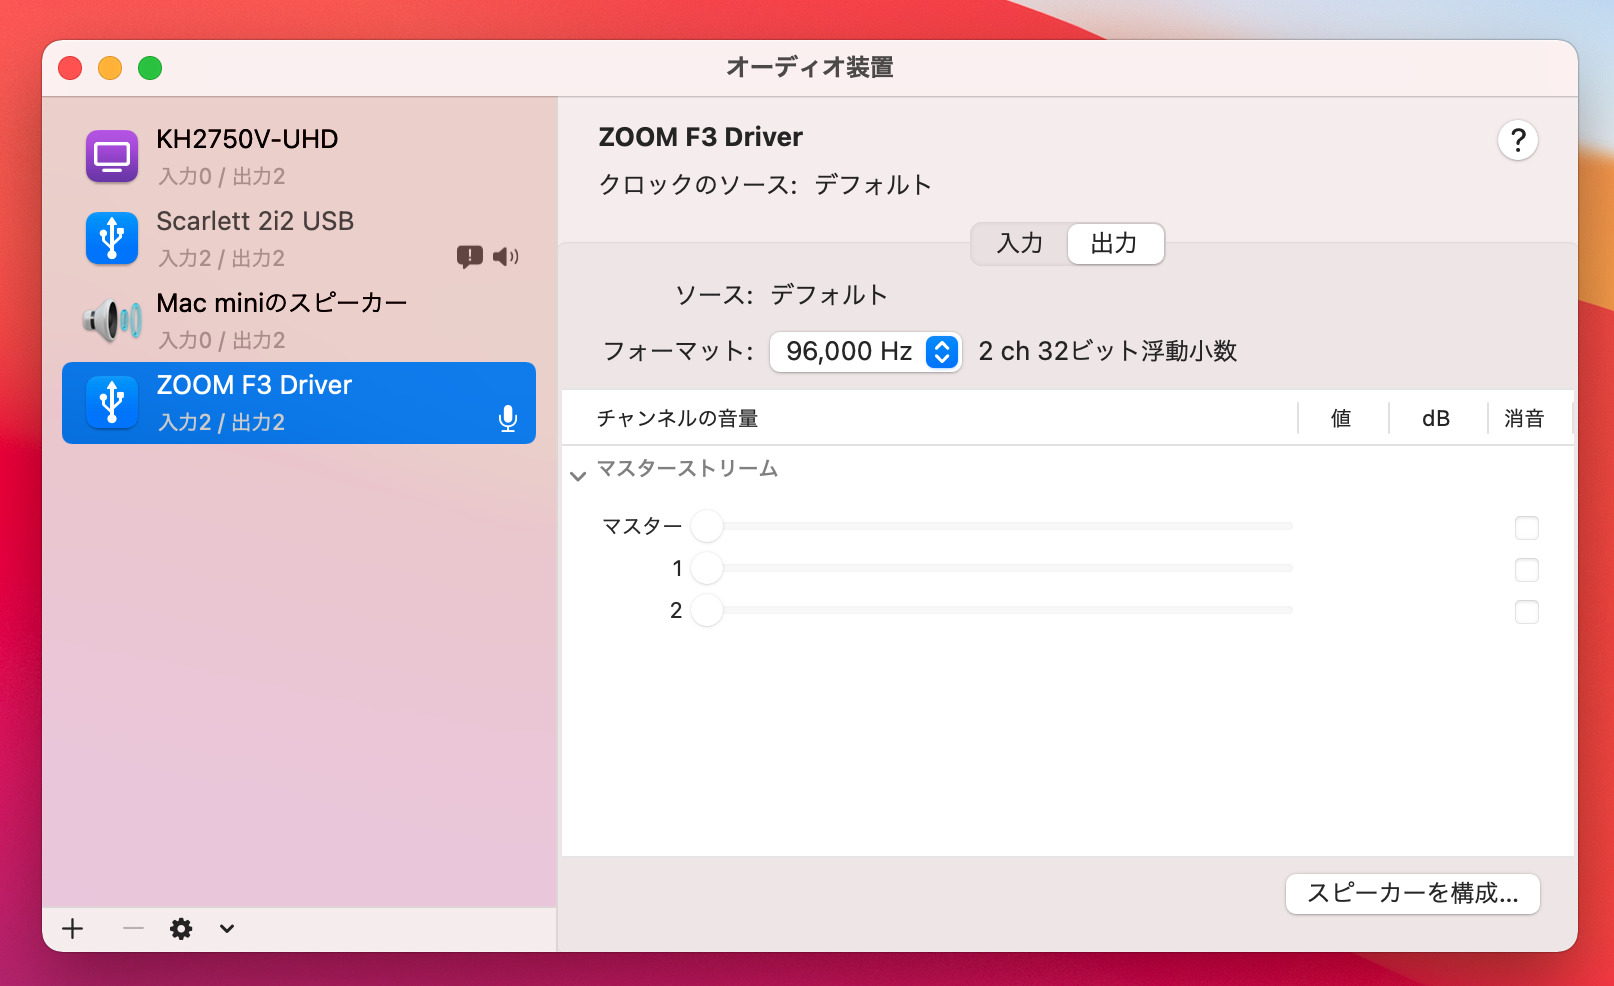The width and height of the screenshot is (1614, 986).
Task: Click the minus remove device button
Action: click(x=133, y=929)
